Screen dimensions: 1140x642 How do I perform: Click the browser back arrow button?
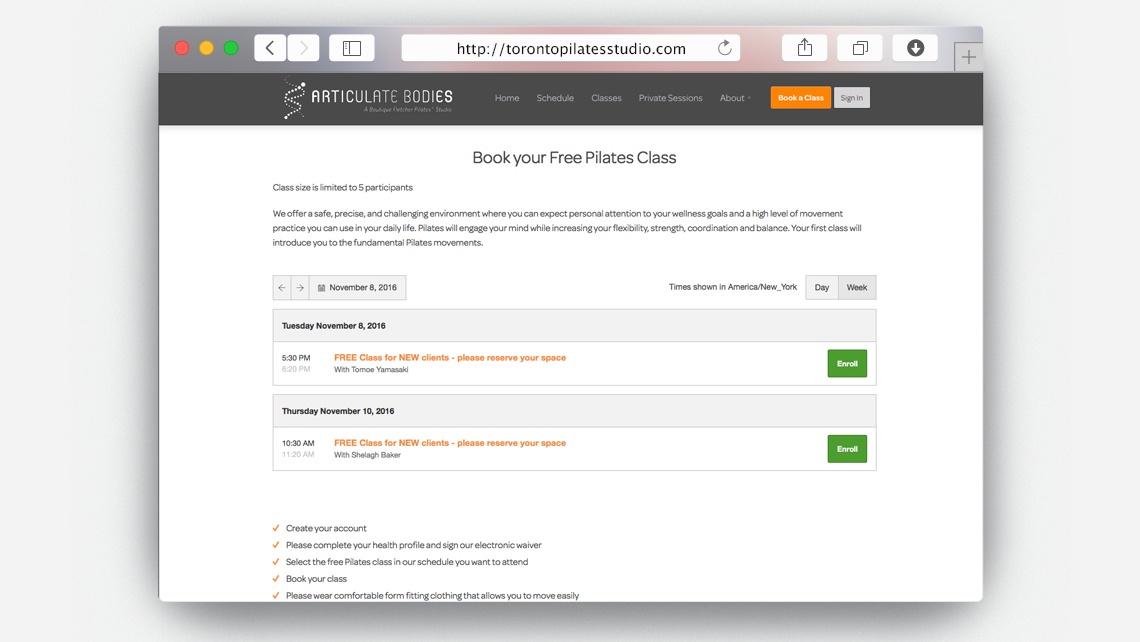pos(270,48)
